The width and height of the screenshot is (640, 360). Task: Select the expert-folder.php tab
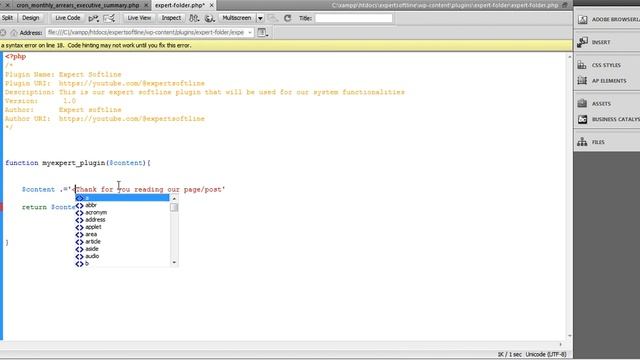pos(180,5)
